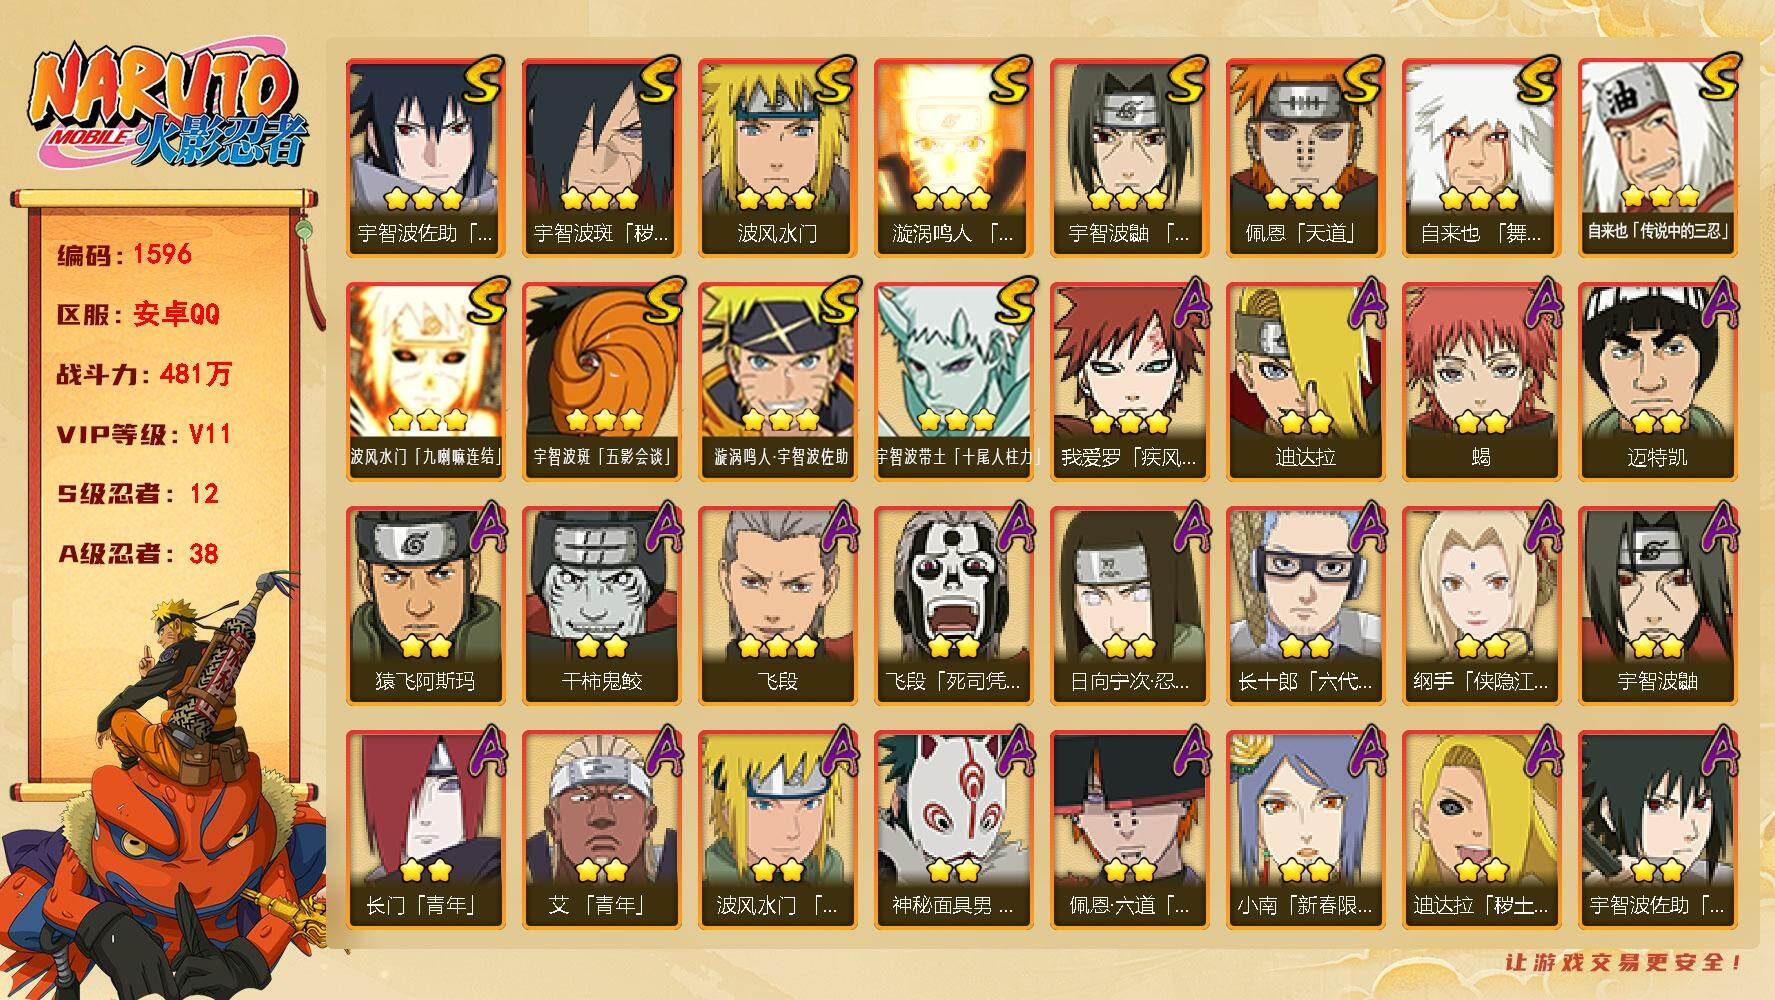Select the 迪达拉 A-rank ninja card
This screenshot has width=1775, height=1000.
click(x=1305, y=381)
